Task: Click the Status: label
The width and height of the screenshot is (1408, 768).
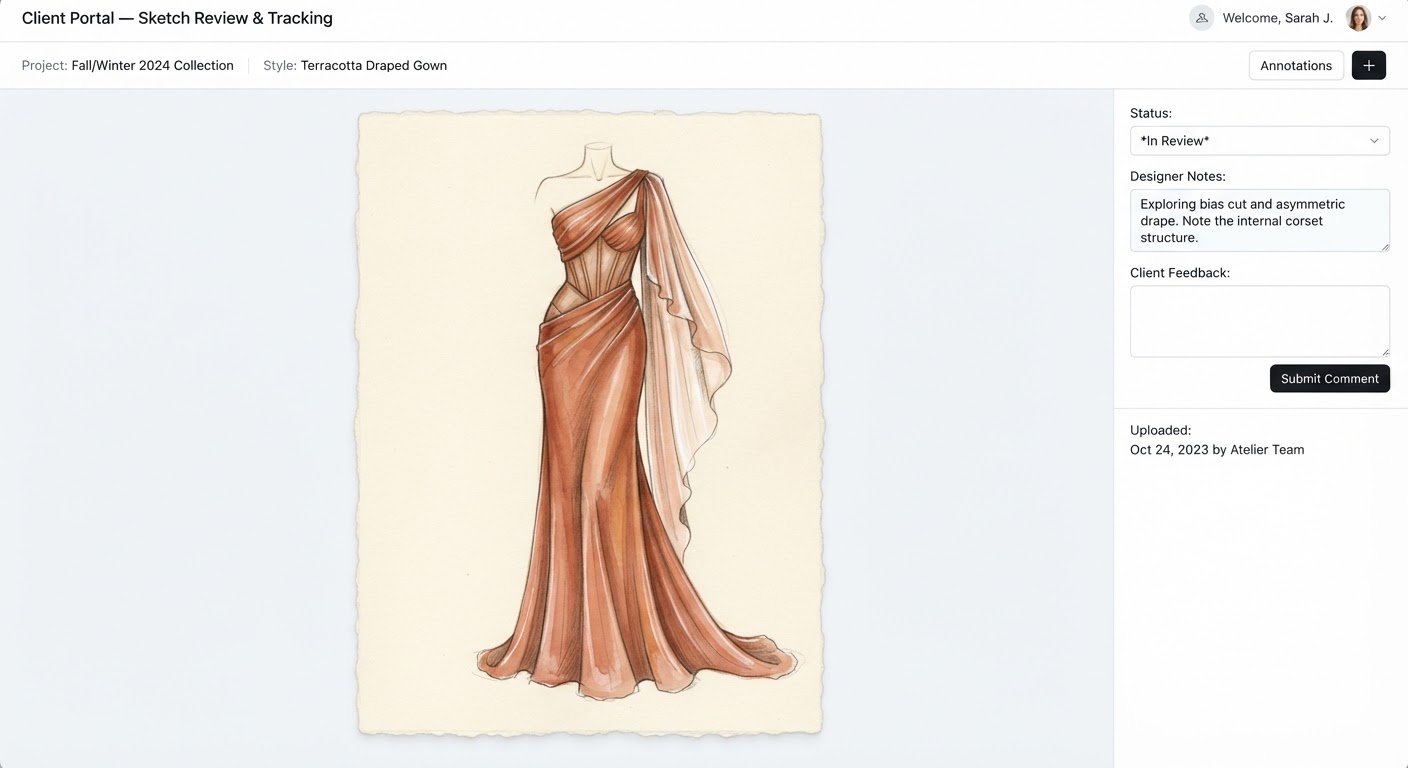Action: point(1151,113)
